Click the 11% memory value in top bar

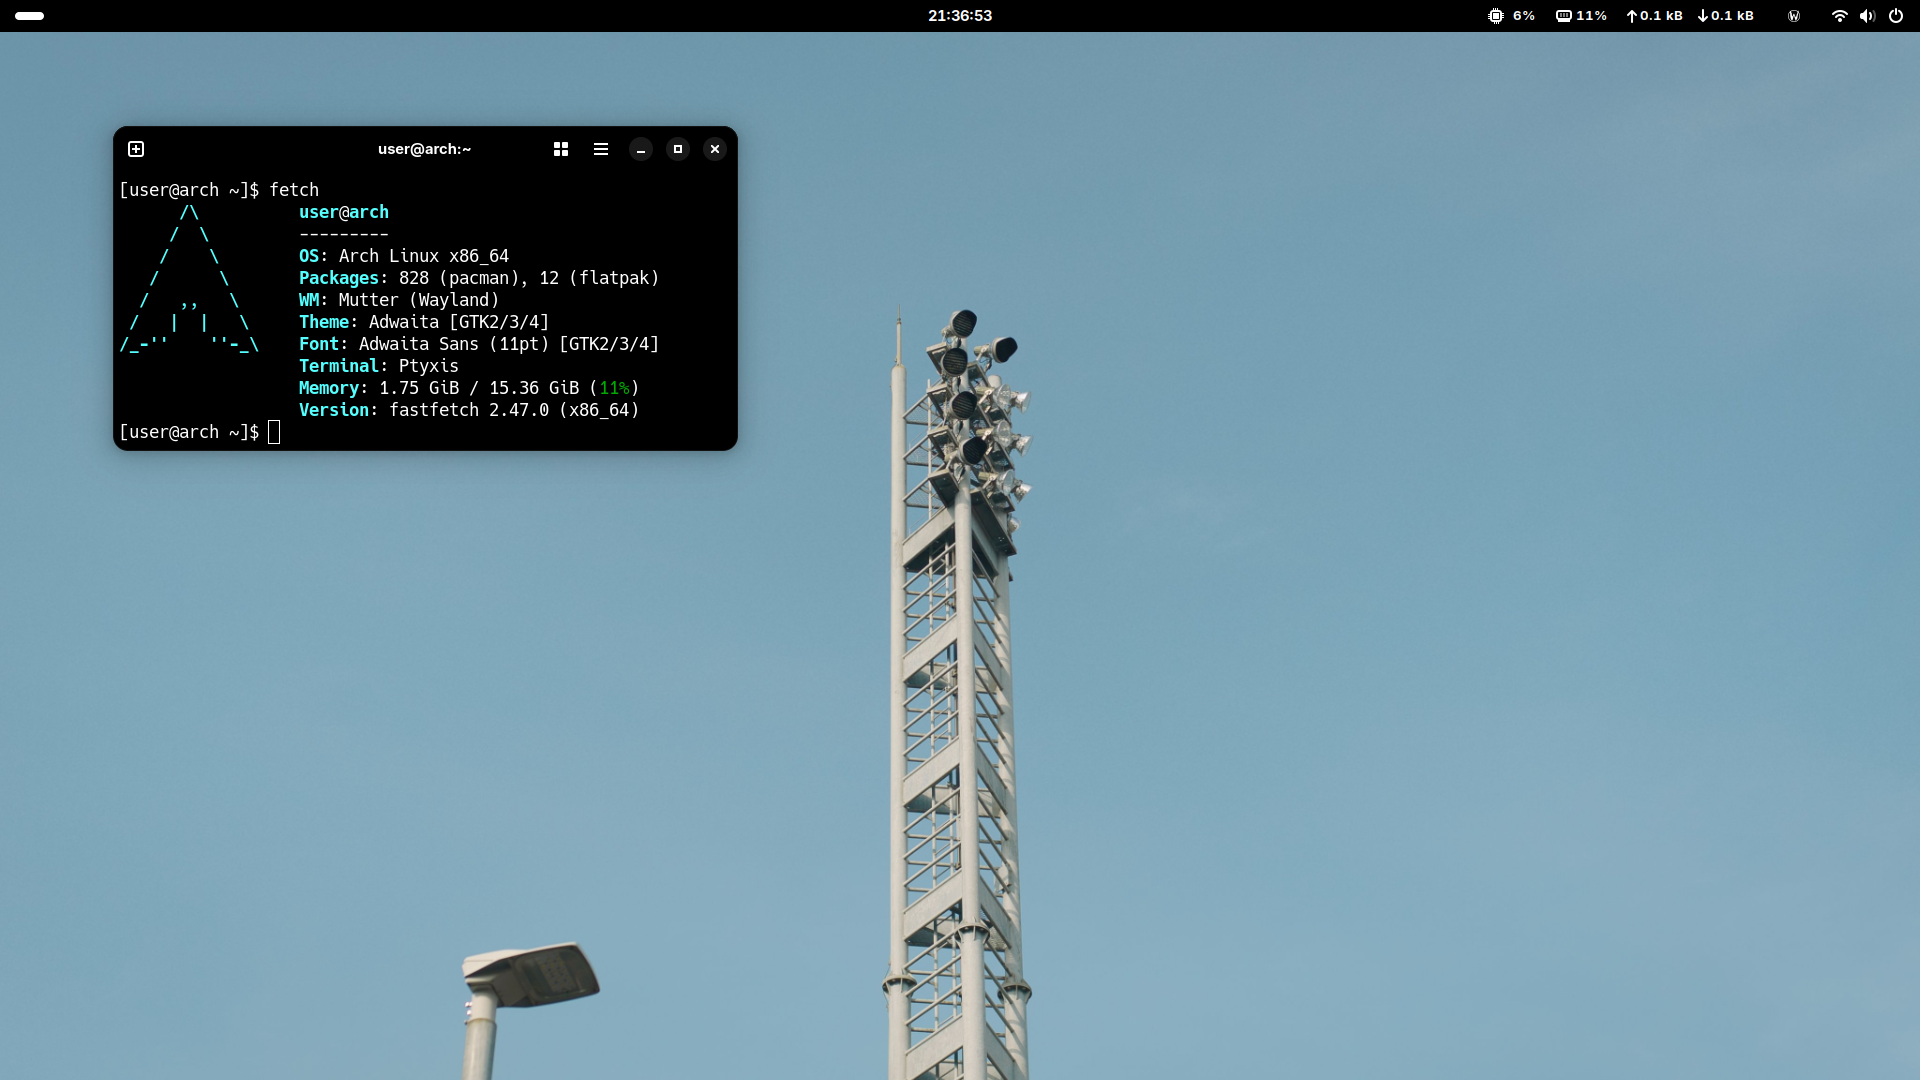1592,16
